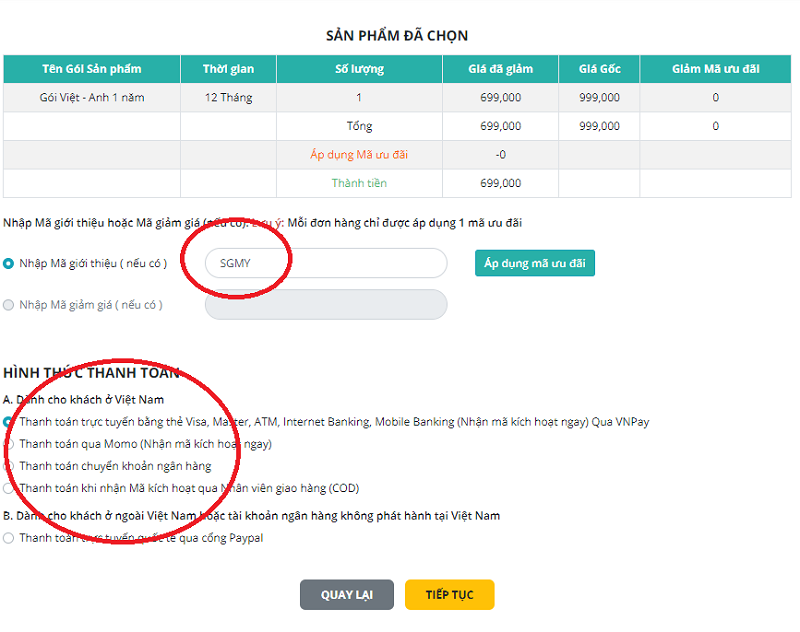The image size is (800, 632).
Task: Click the 'Giá đã giảm' column header
Action: (x=500, y=69)
